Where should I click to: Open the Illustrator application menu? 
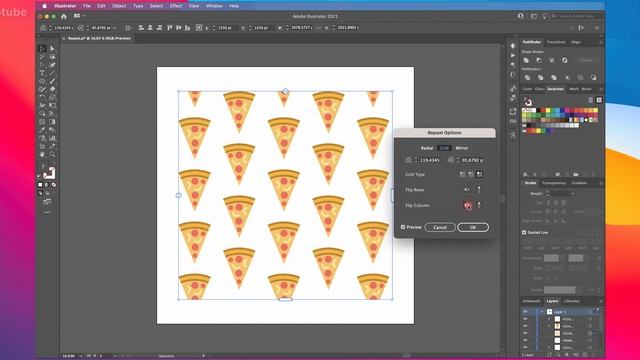tap(65, 6)
